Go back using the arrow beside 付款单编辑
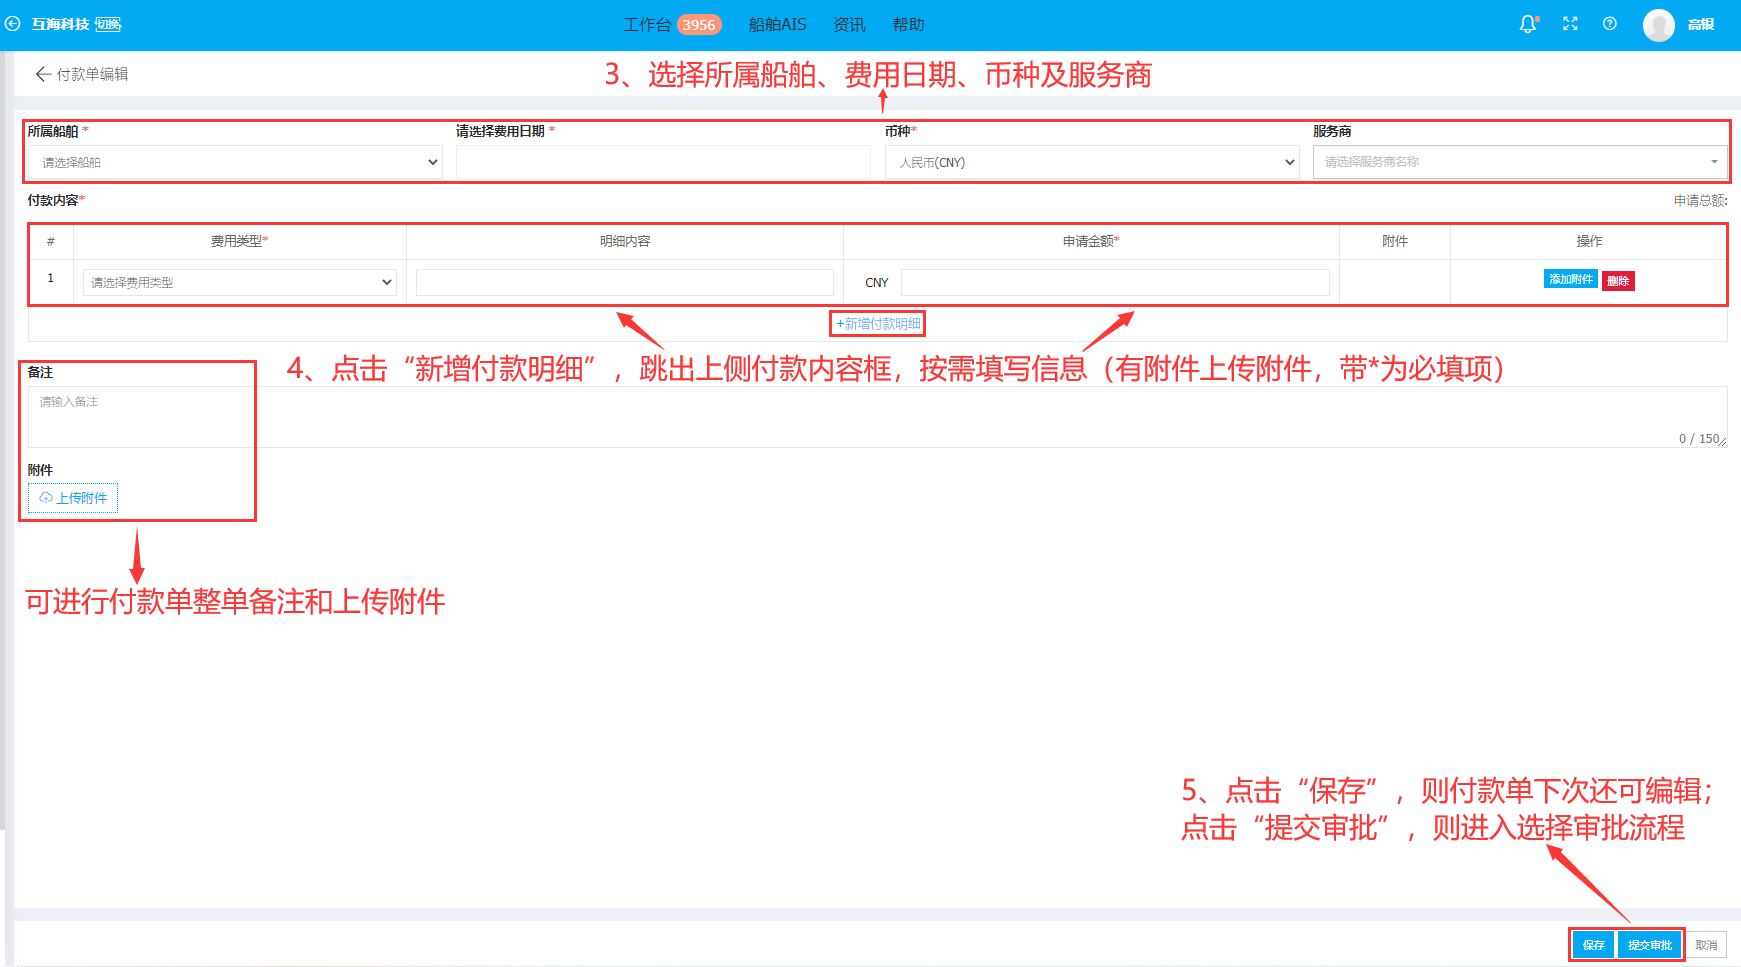The height and width of the screenshot is (967, 1741). (x=42, y=74)
